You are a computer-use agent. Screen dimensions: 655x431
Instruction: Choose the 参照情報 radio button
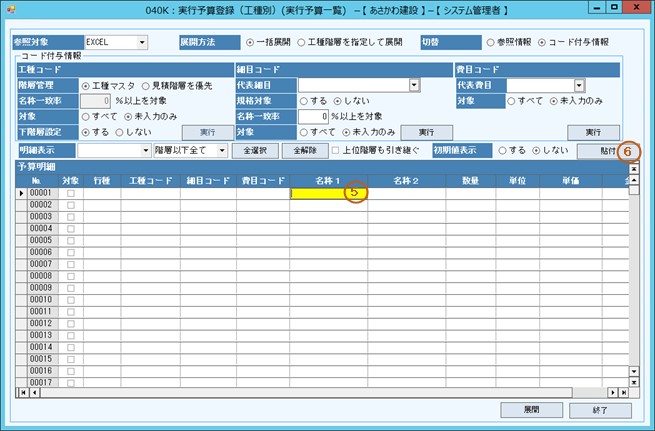click(x=490, y=43)
